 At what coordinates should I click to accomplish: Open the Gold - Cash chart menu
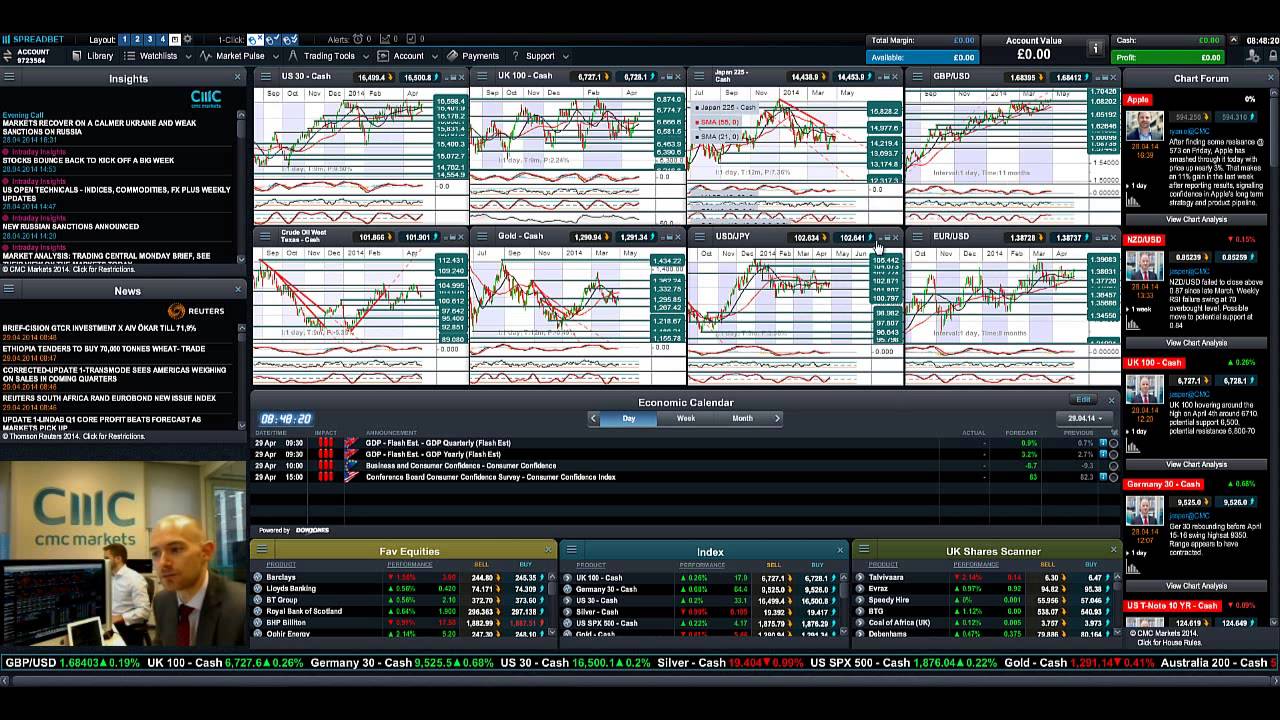(482, 236)
